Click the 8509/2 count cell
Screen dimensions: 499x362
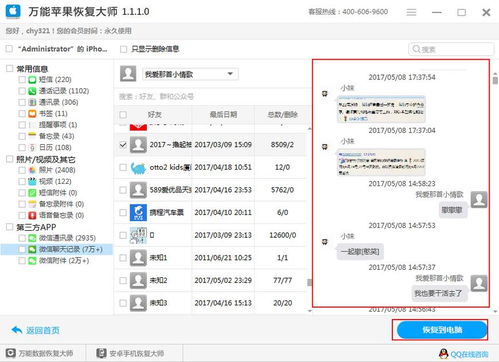coord(282,145)
